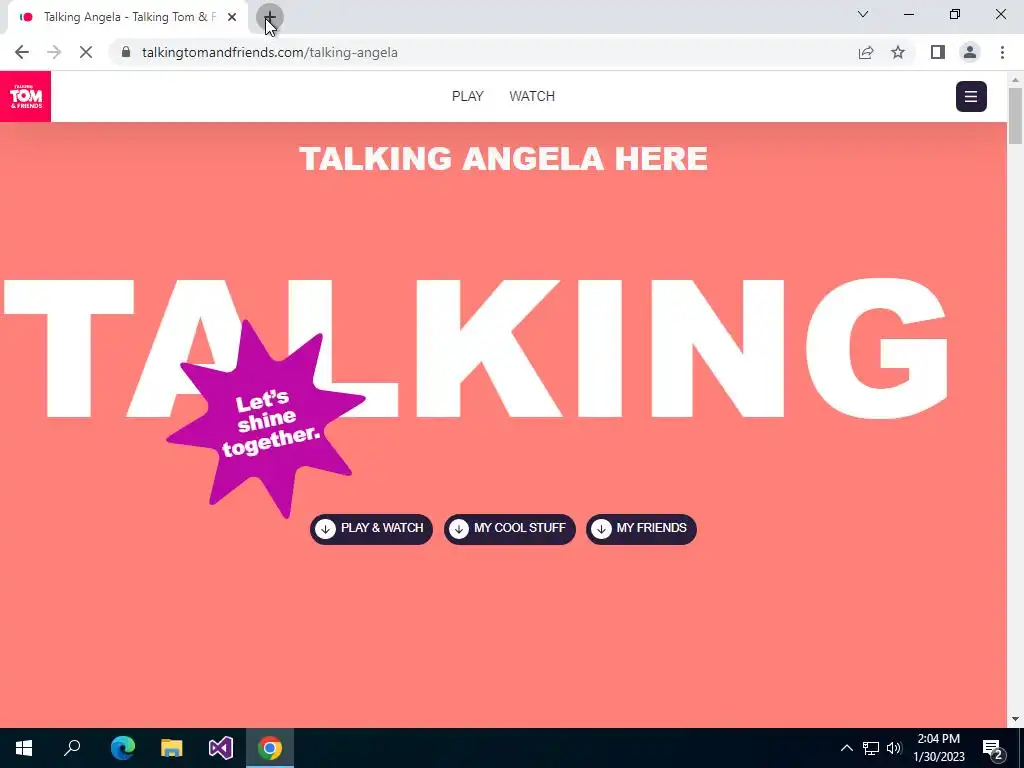Click the Chrome taskbar icon
Image resolution: width=1024 pixels, height=768 pixels.
coord(270,748)
